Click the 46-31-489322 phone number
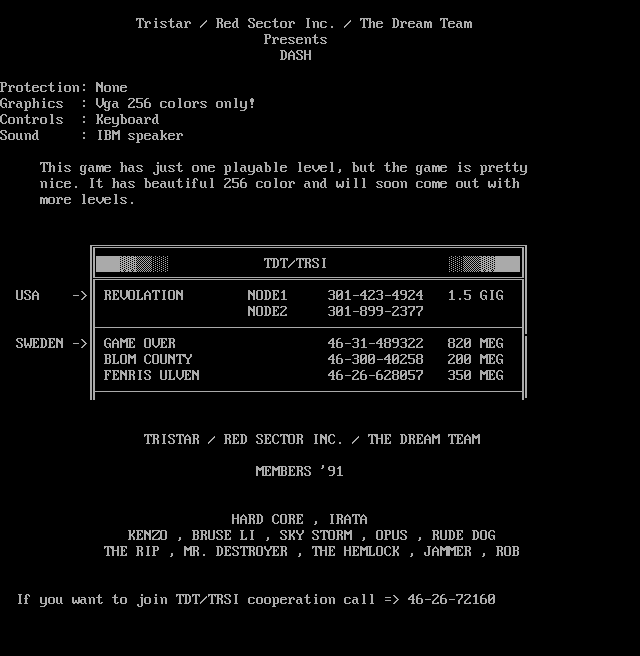 point(375,344)
